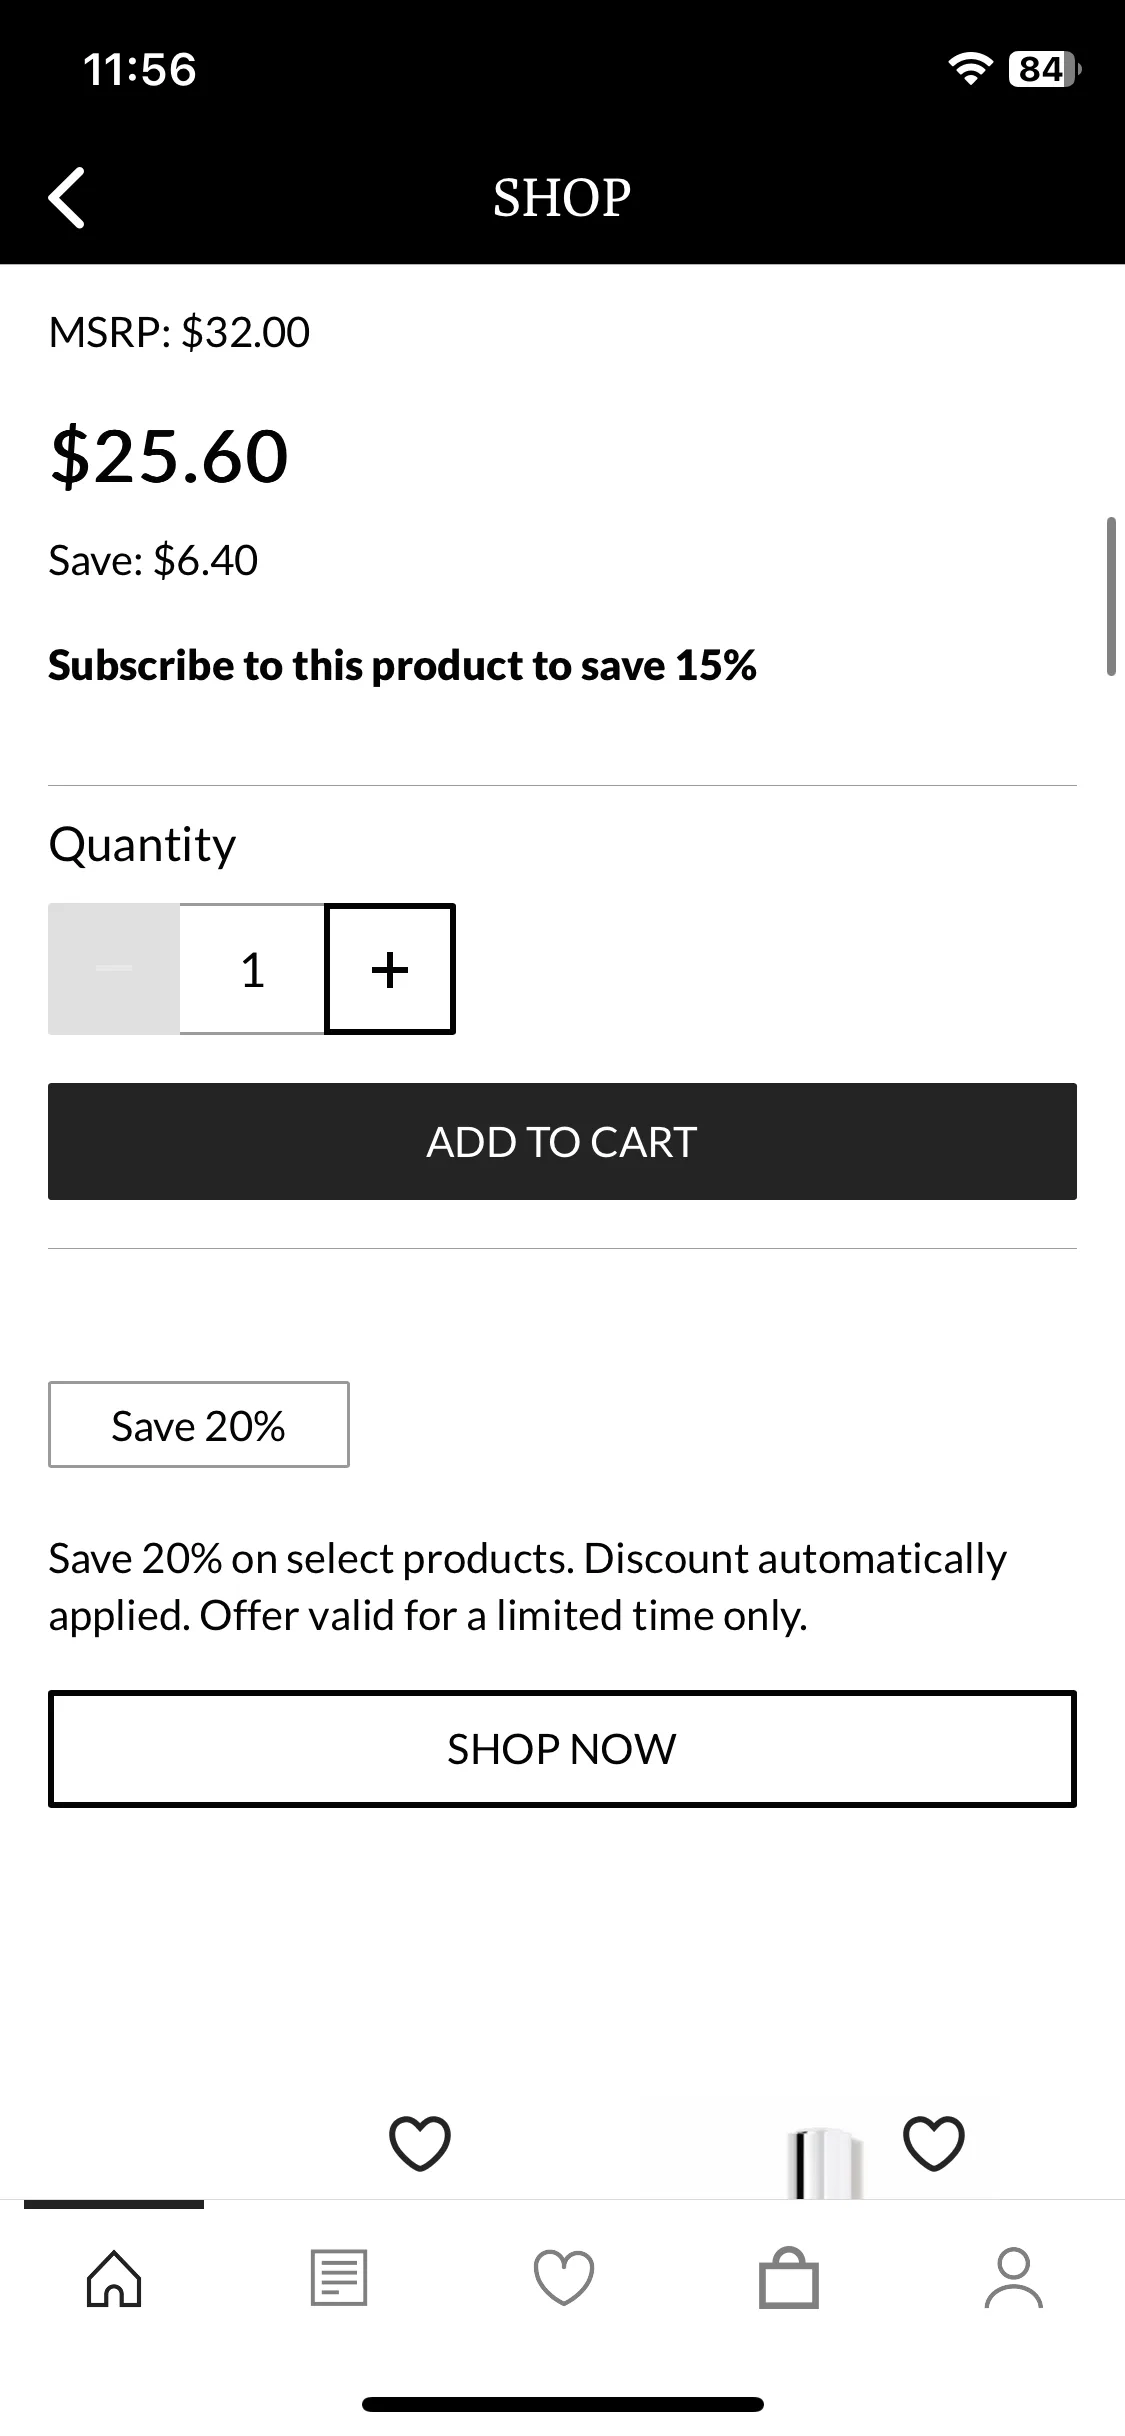Tap the SHOP header title

click(x=562, y=197)
